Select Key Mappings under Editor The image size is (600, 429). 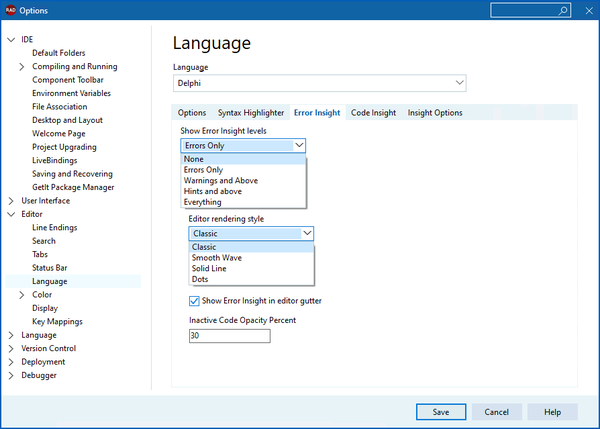[x=57, y=321]
